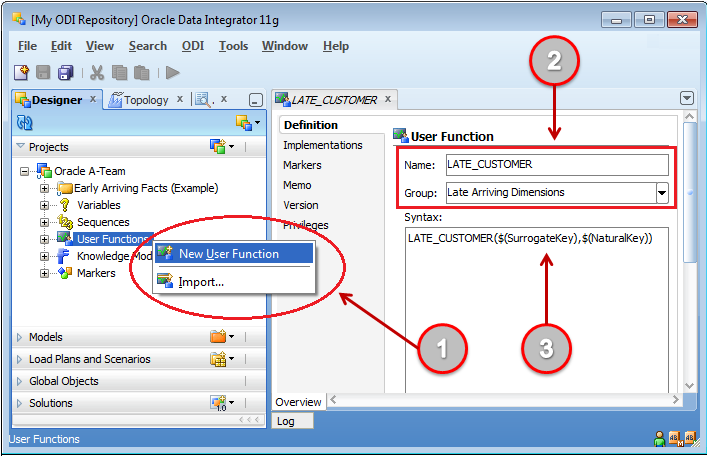Click the first AB status bar icon
The image size is (708, 457).
point(675,438)
